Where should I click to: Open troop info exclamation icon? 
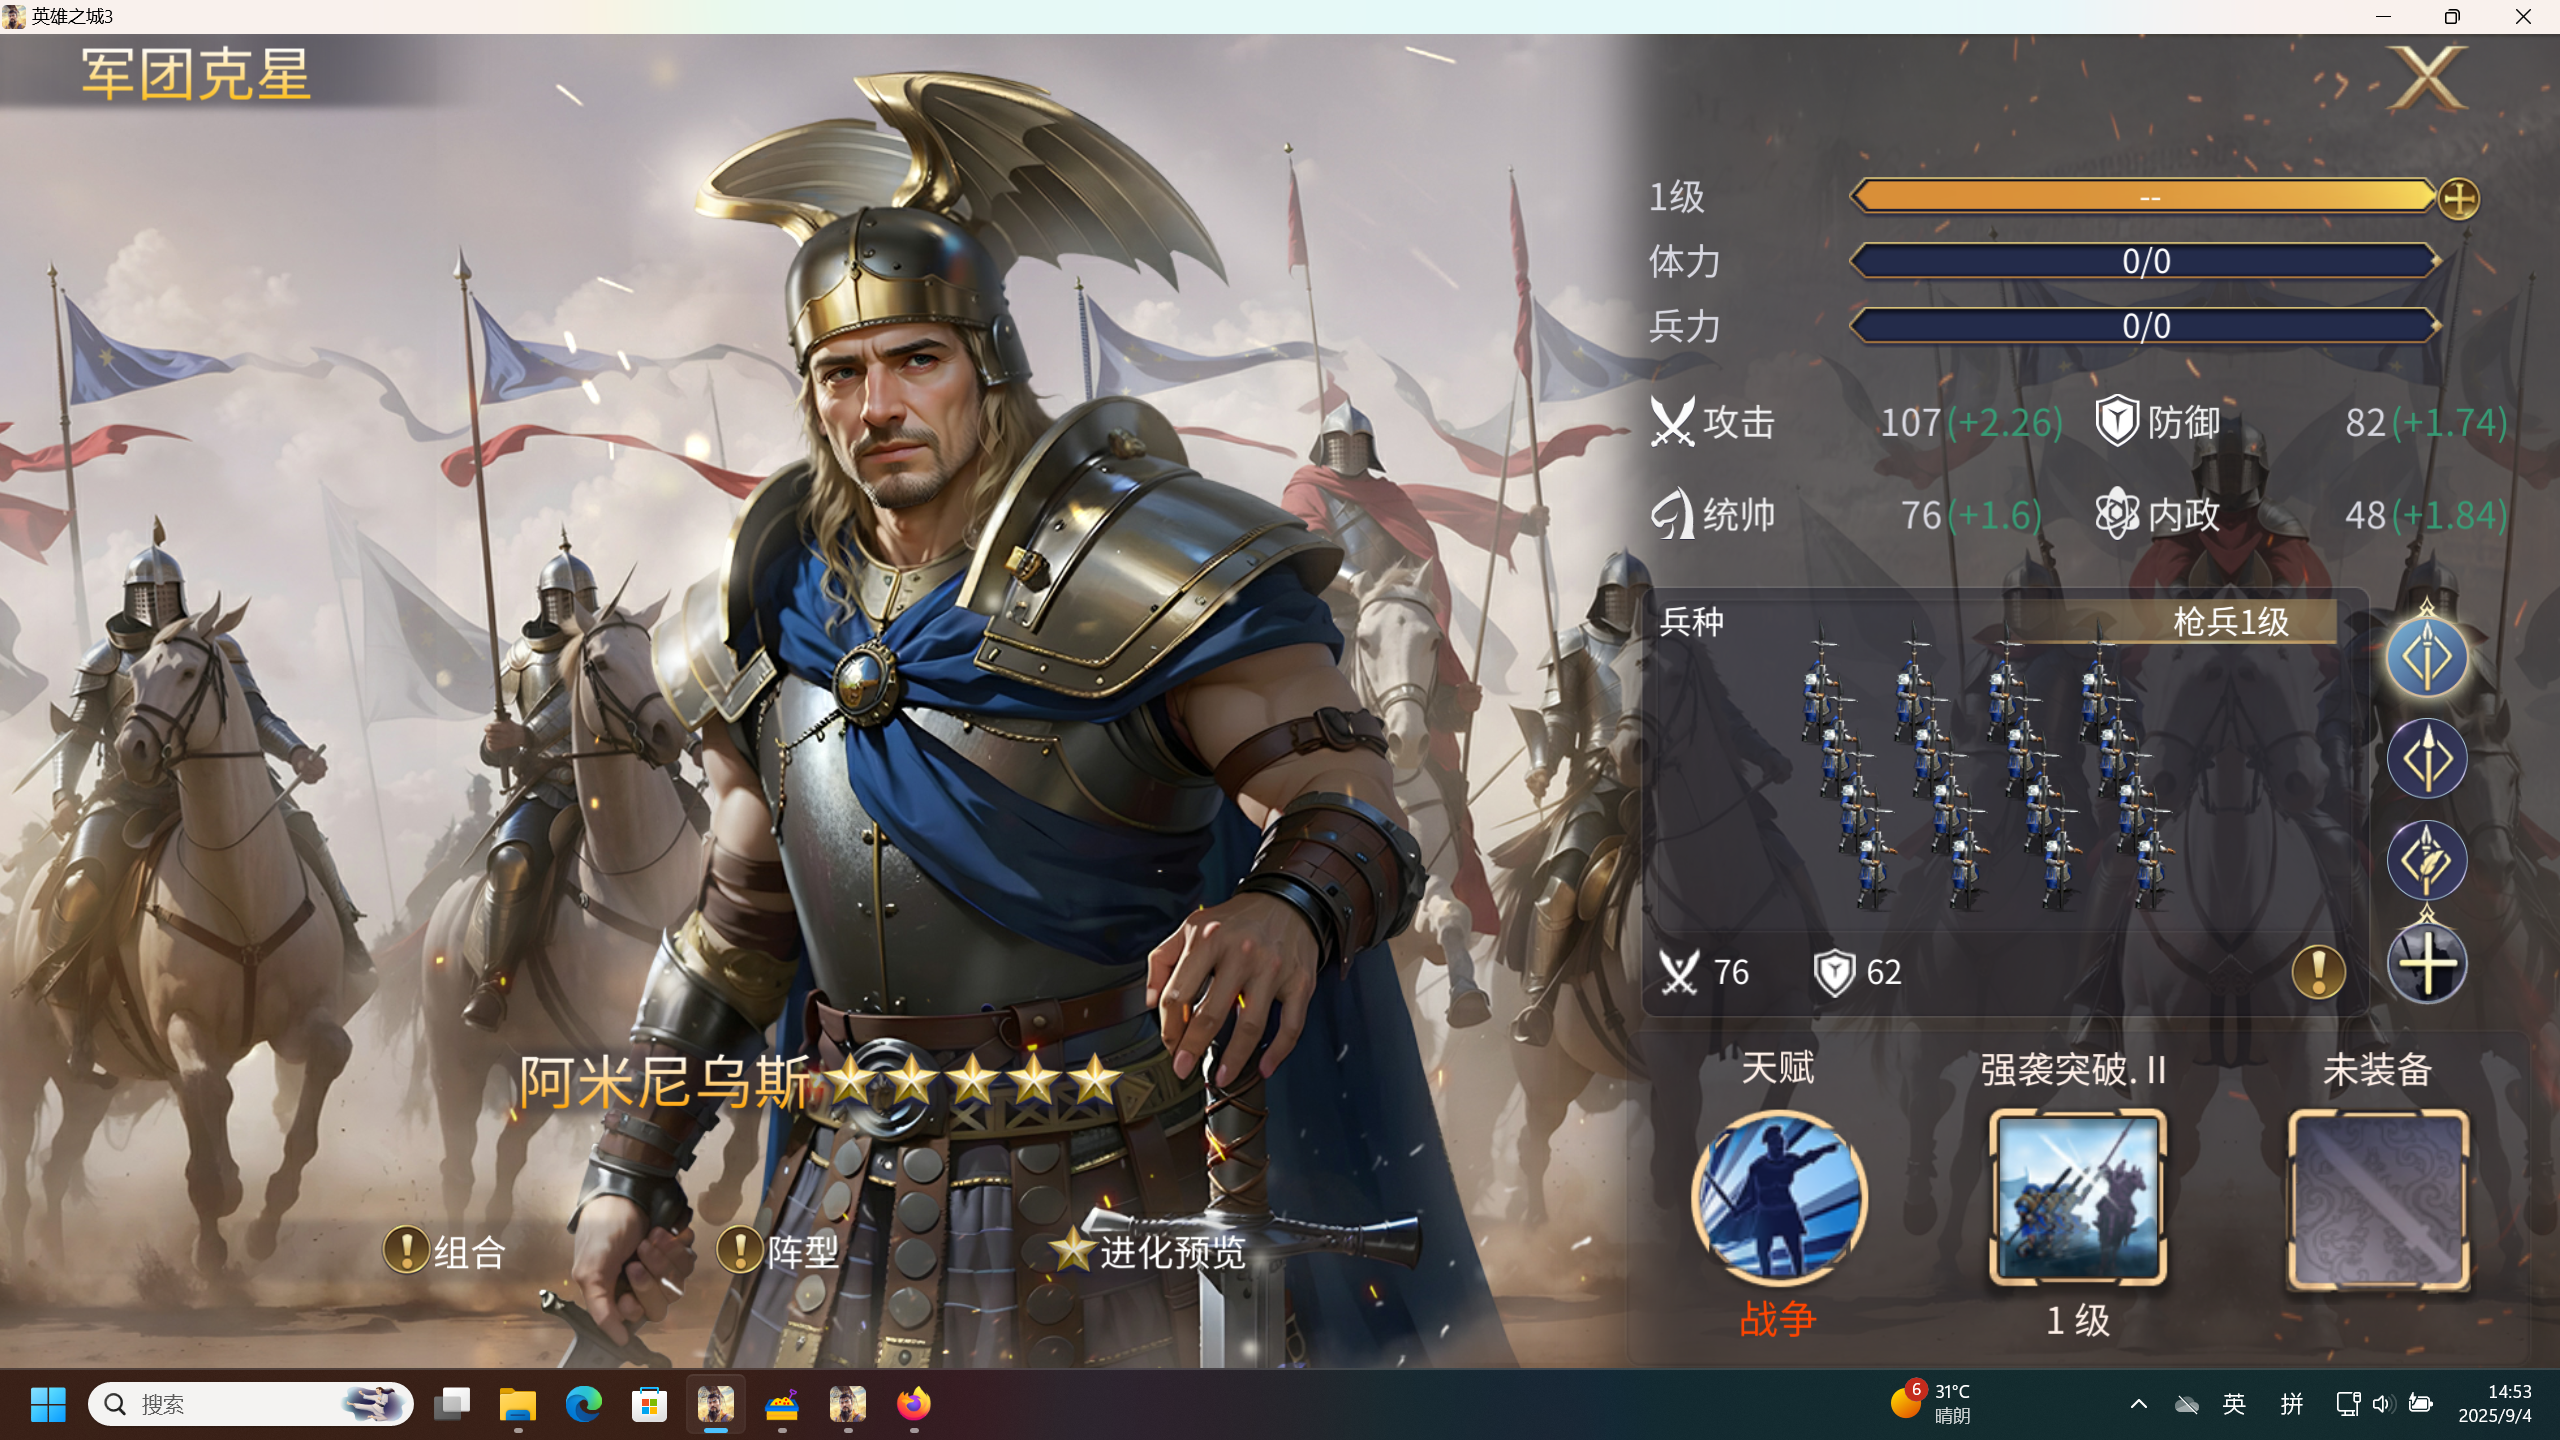tap(2318, 971)
